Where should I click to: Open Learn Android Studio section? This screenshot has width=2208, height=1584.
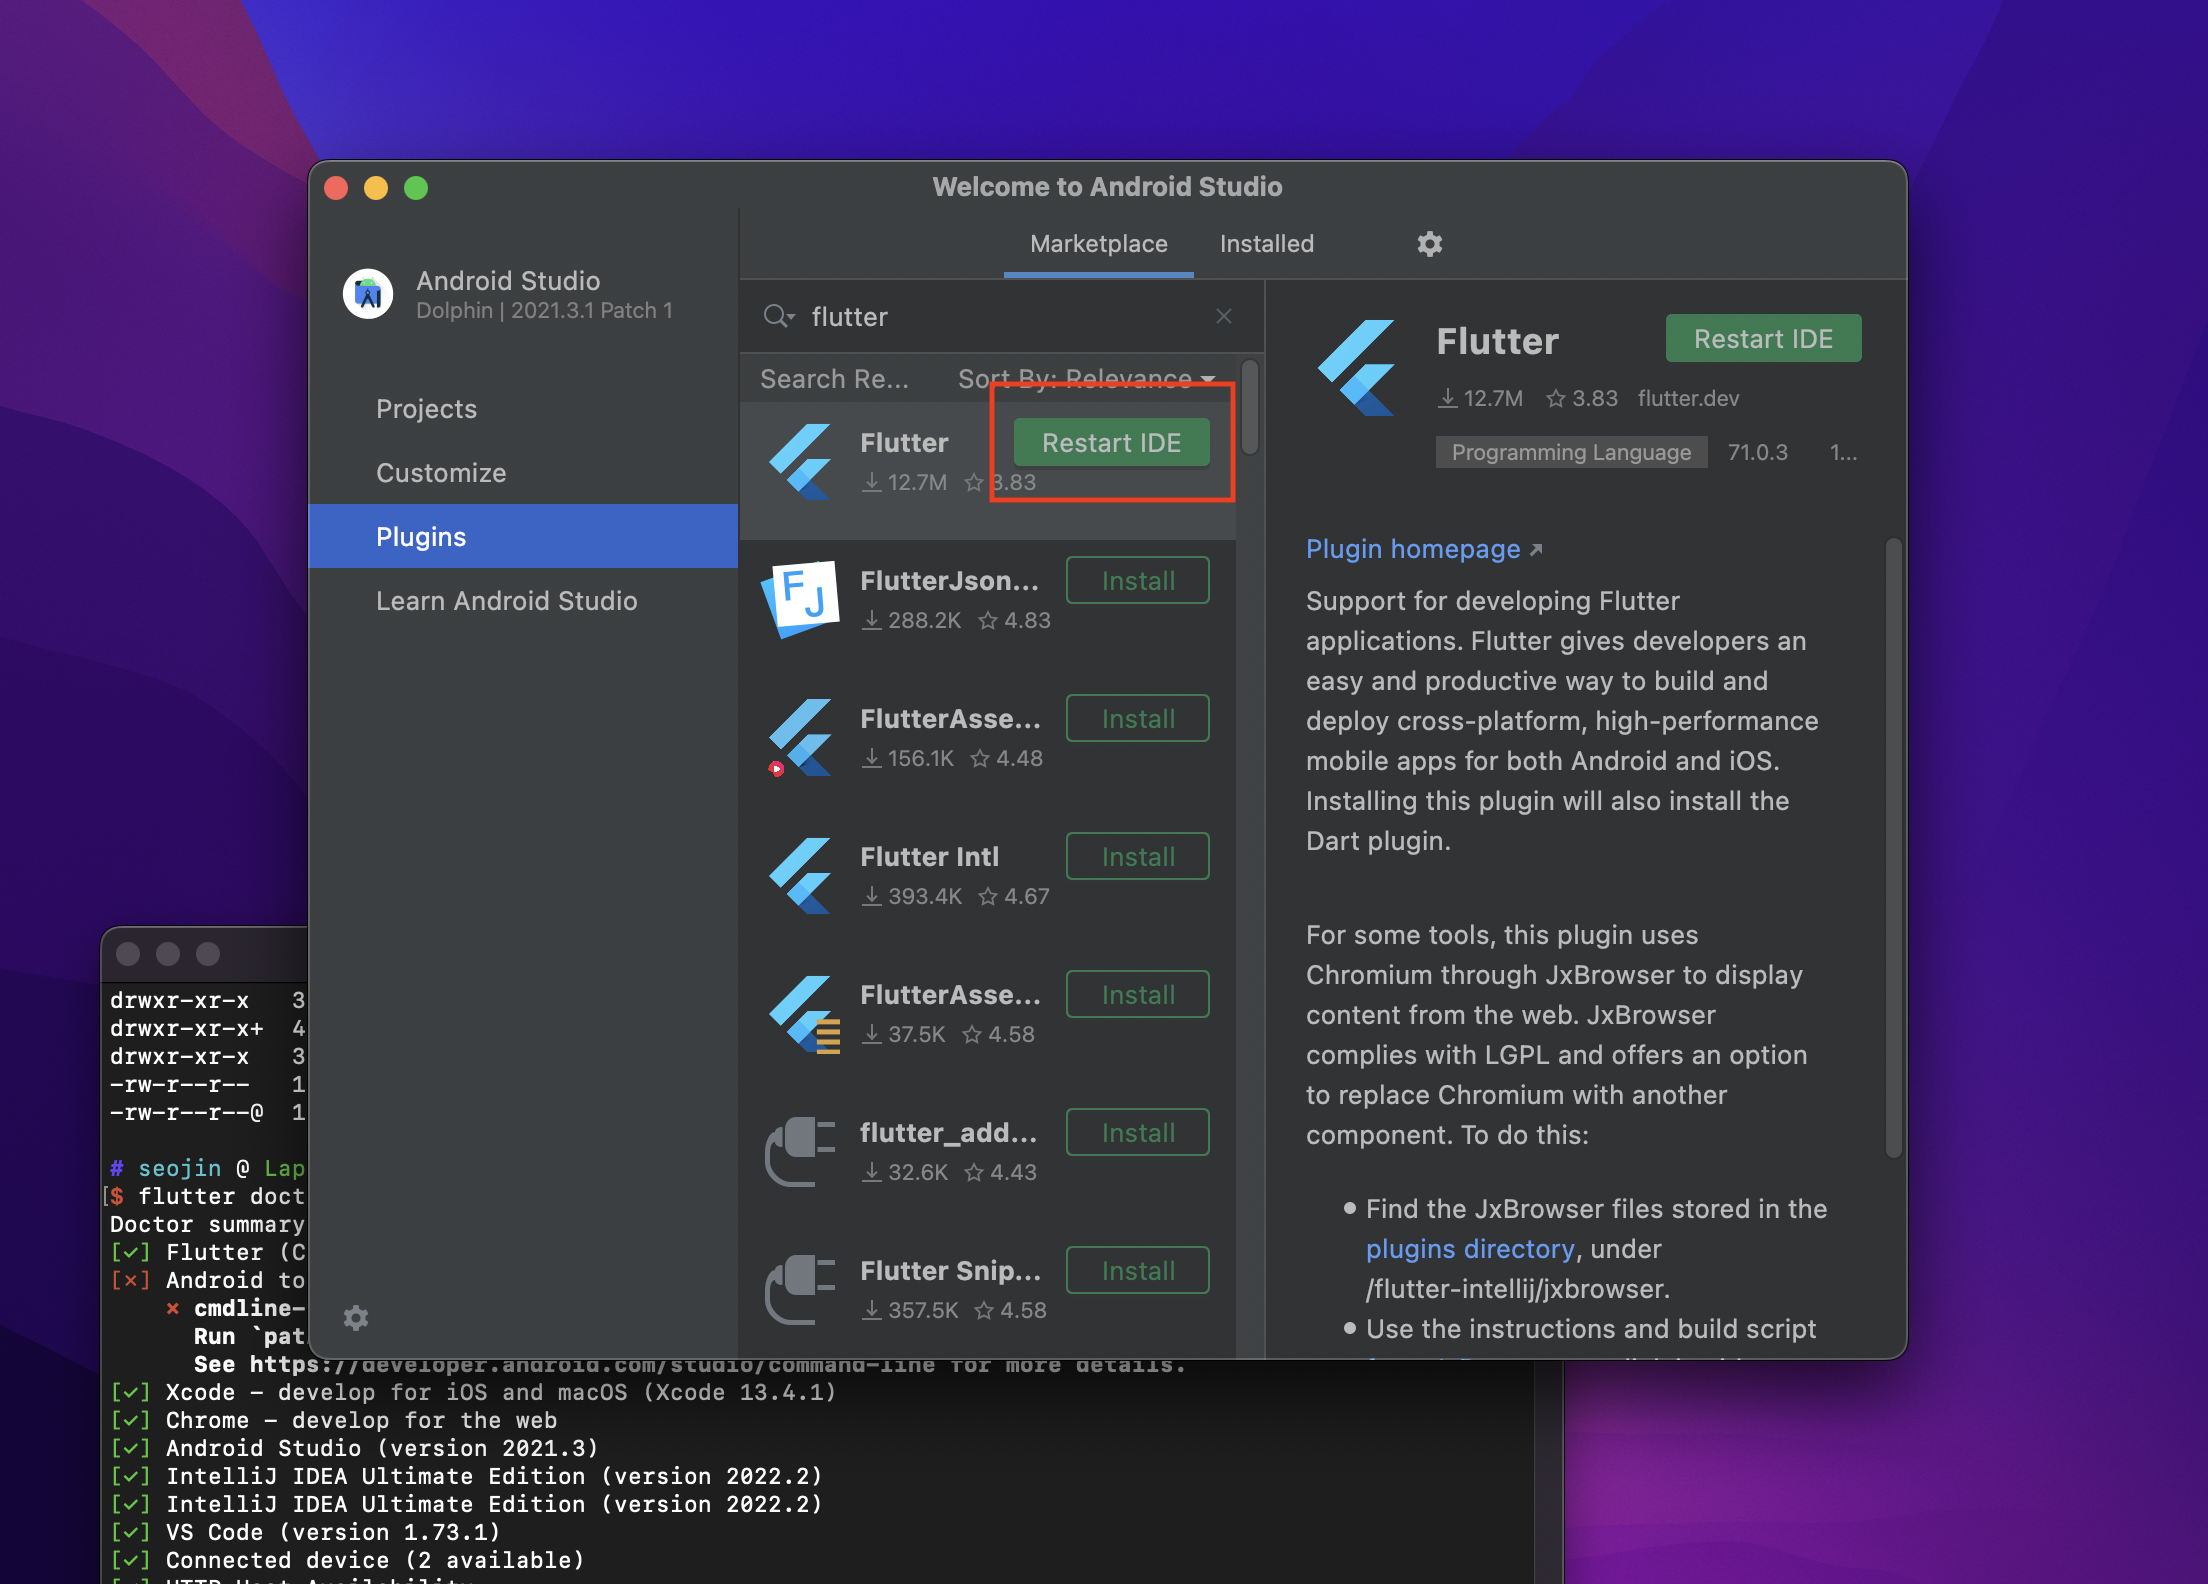[506, 601]
